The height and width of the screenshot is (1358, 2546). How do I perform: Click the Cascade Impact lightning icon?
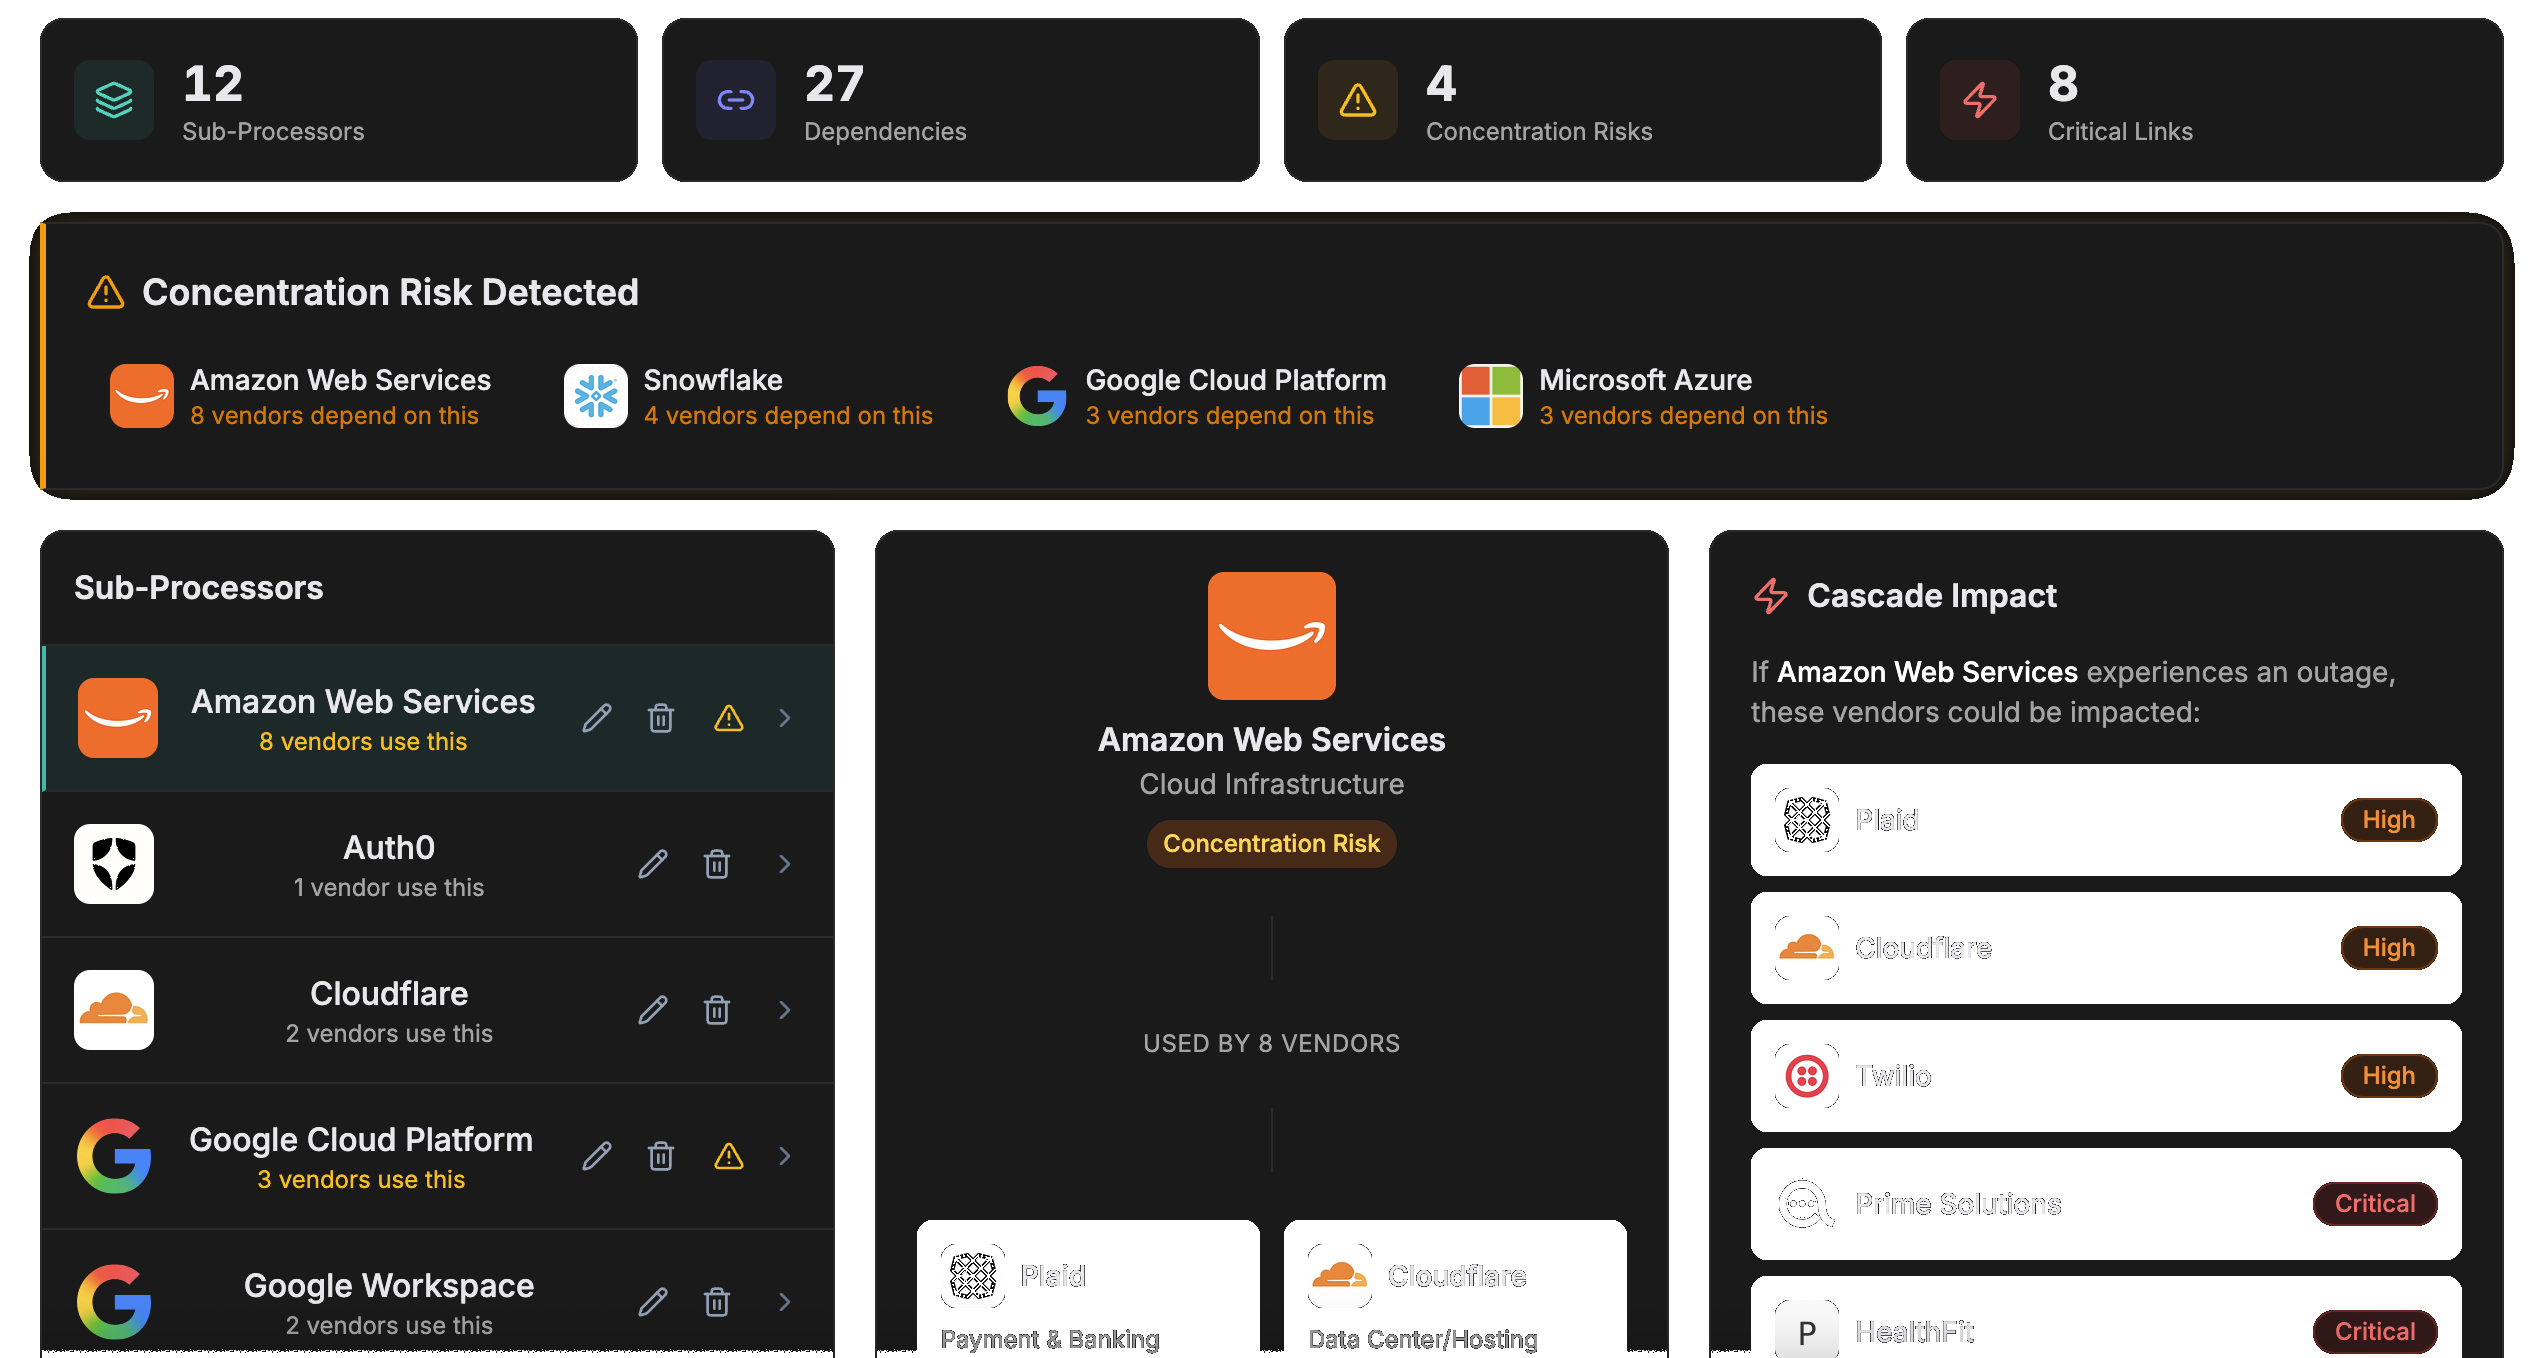[1771, 596]
